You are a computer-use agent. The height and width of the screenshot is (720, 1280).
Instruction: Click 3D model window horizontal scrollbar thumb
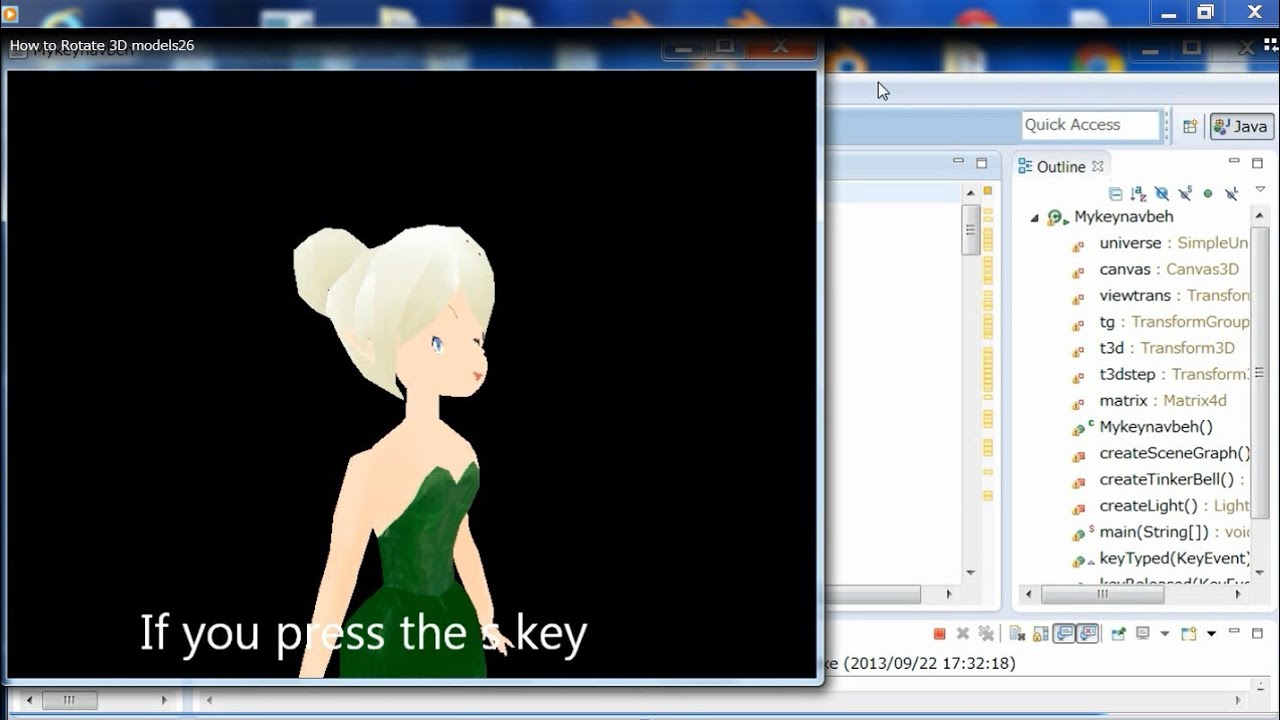click(x=69, y=701)
